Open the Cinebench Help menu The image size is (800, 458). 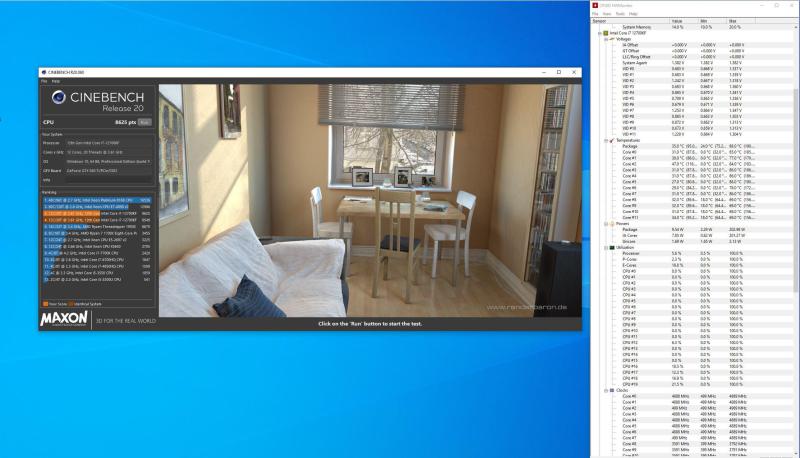coord(56,80)
